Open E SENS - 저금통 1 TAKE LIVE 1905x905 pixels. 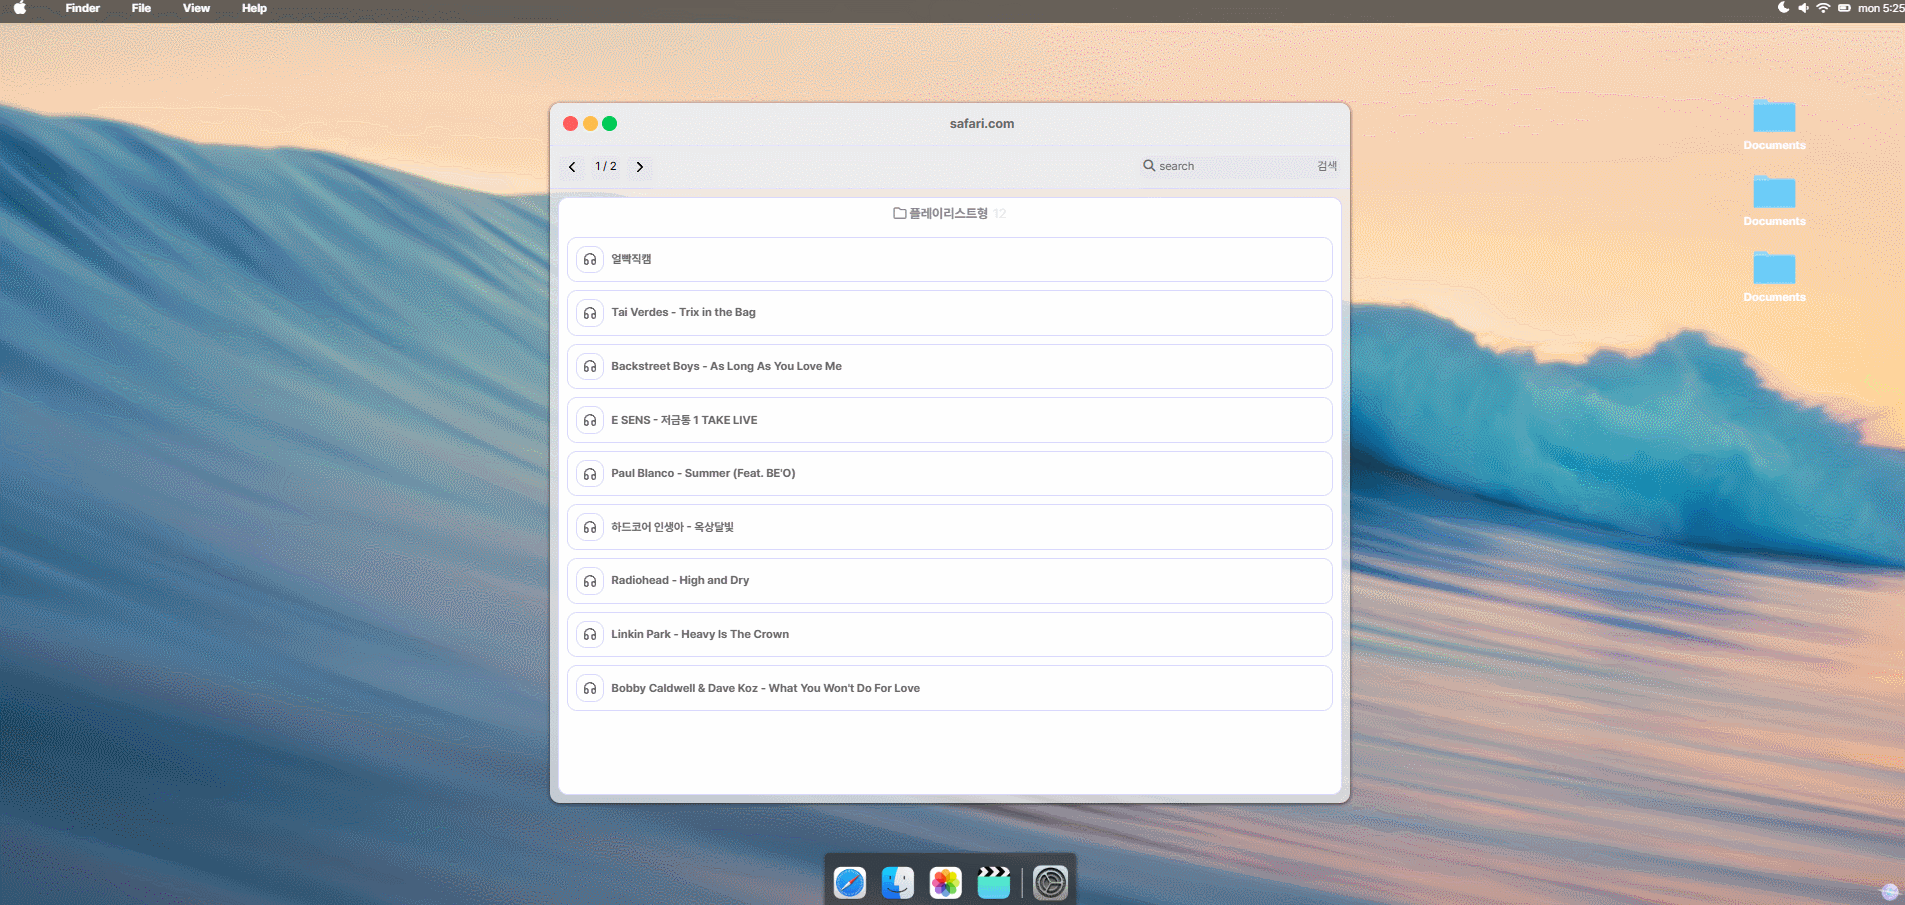pos(950,420)
